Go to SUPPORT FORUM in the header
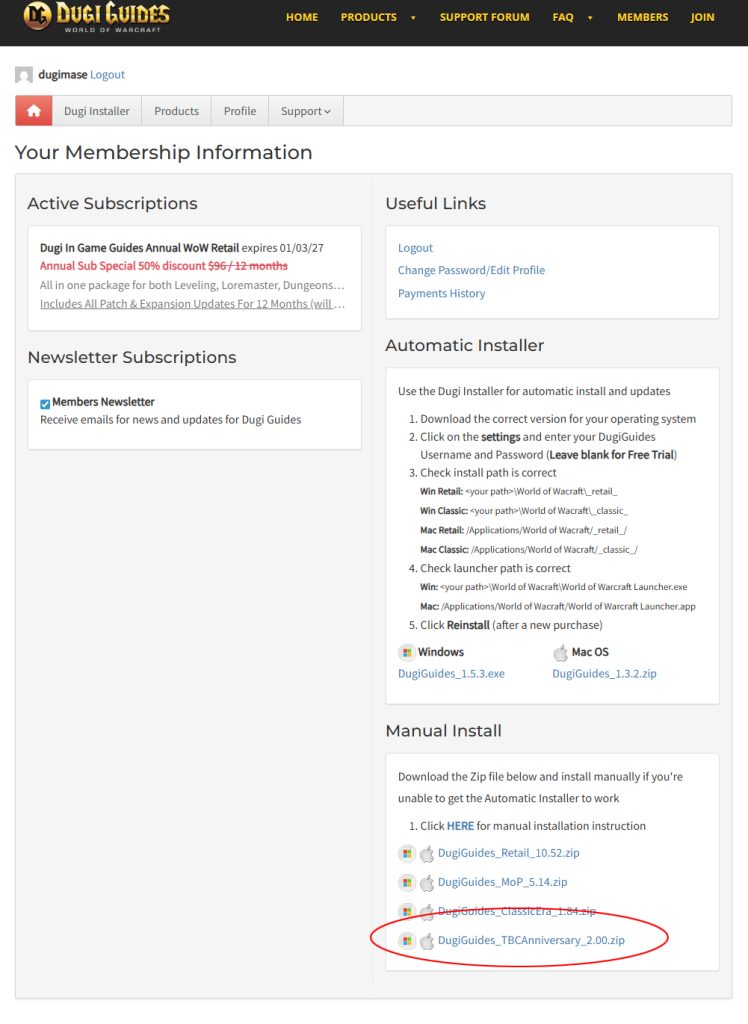 point(484,17)
